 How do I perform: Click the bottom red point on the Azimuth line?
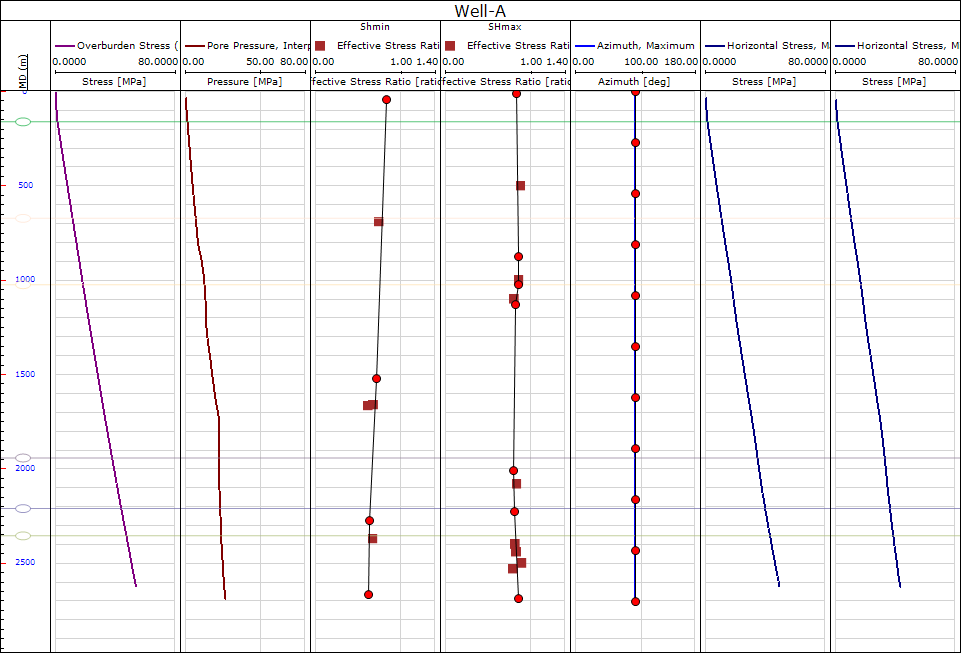coord(635,601)
